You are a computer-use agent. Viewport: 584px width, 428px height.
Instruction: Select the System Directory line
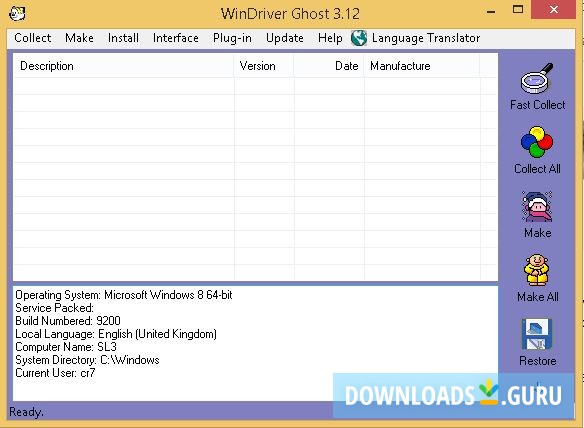pos(87,360)
